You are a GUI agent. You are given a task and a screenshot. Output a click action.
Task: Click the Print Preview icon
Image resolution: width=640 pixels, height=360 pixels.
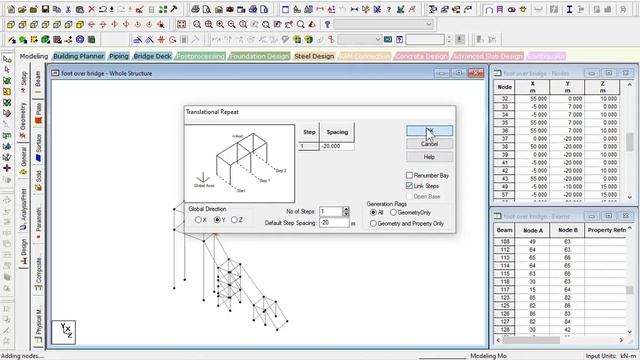point(207,9)
